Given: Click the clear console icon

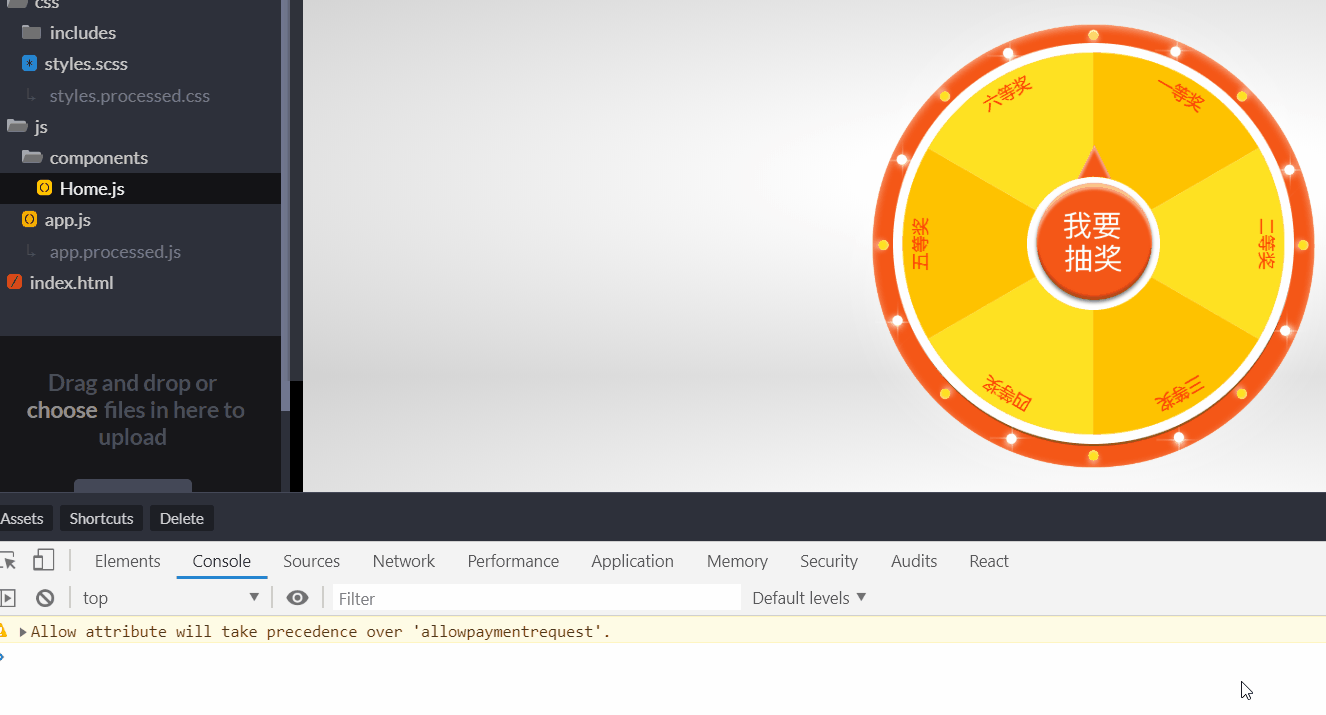Looking at the screenshot, I should tap(45, 598).
